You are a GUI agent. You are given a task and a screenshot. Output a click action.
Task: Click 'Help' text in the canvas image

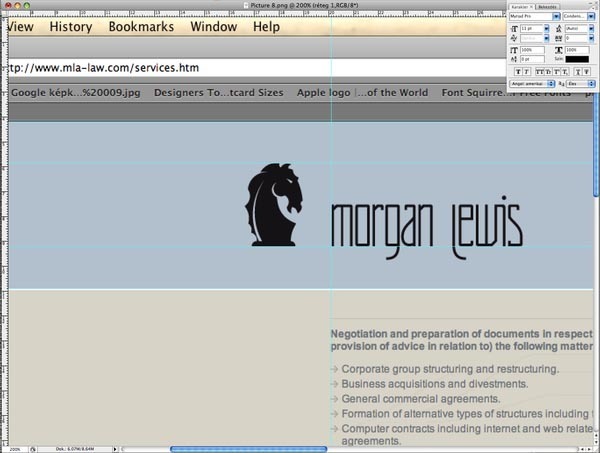click(x=266, y=27)
